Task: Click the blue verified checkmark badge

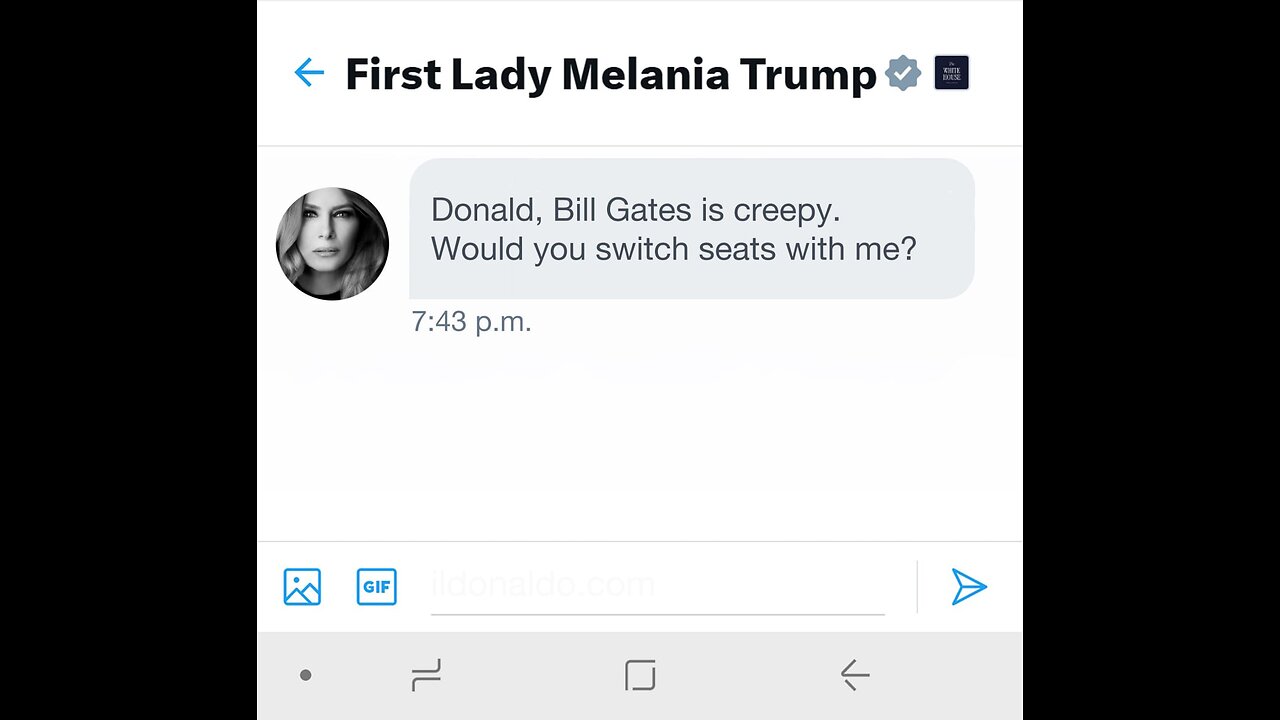Action: [903, 73]
